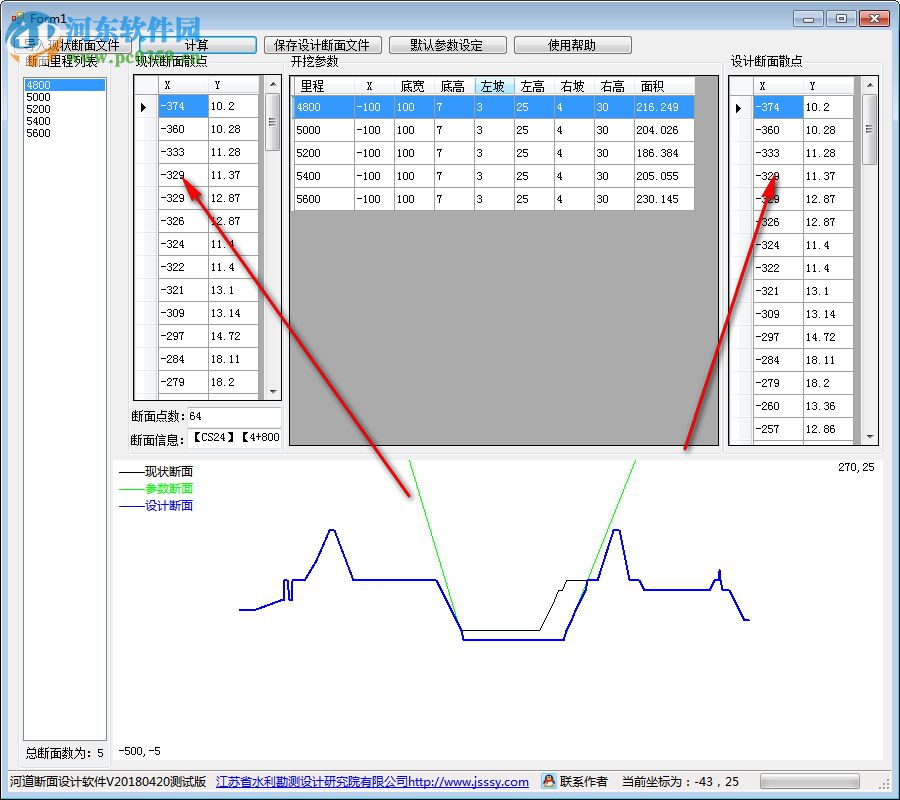Click the 参数断面 legend entry

pyautogui.click(x=156, y=489)
